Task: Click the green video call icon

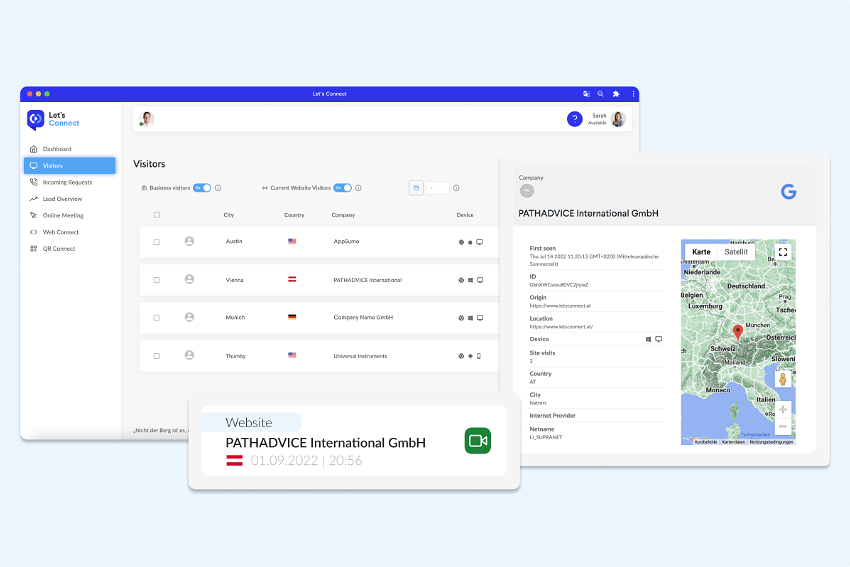Action: (477, 441)
